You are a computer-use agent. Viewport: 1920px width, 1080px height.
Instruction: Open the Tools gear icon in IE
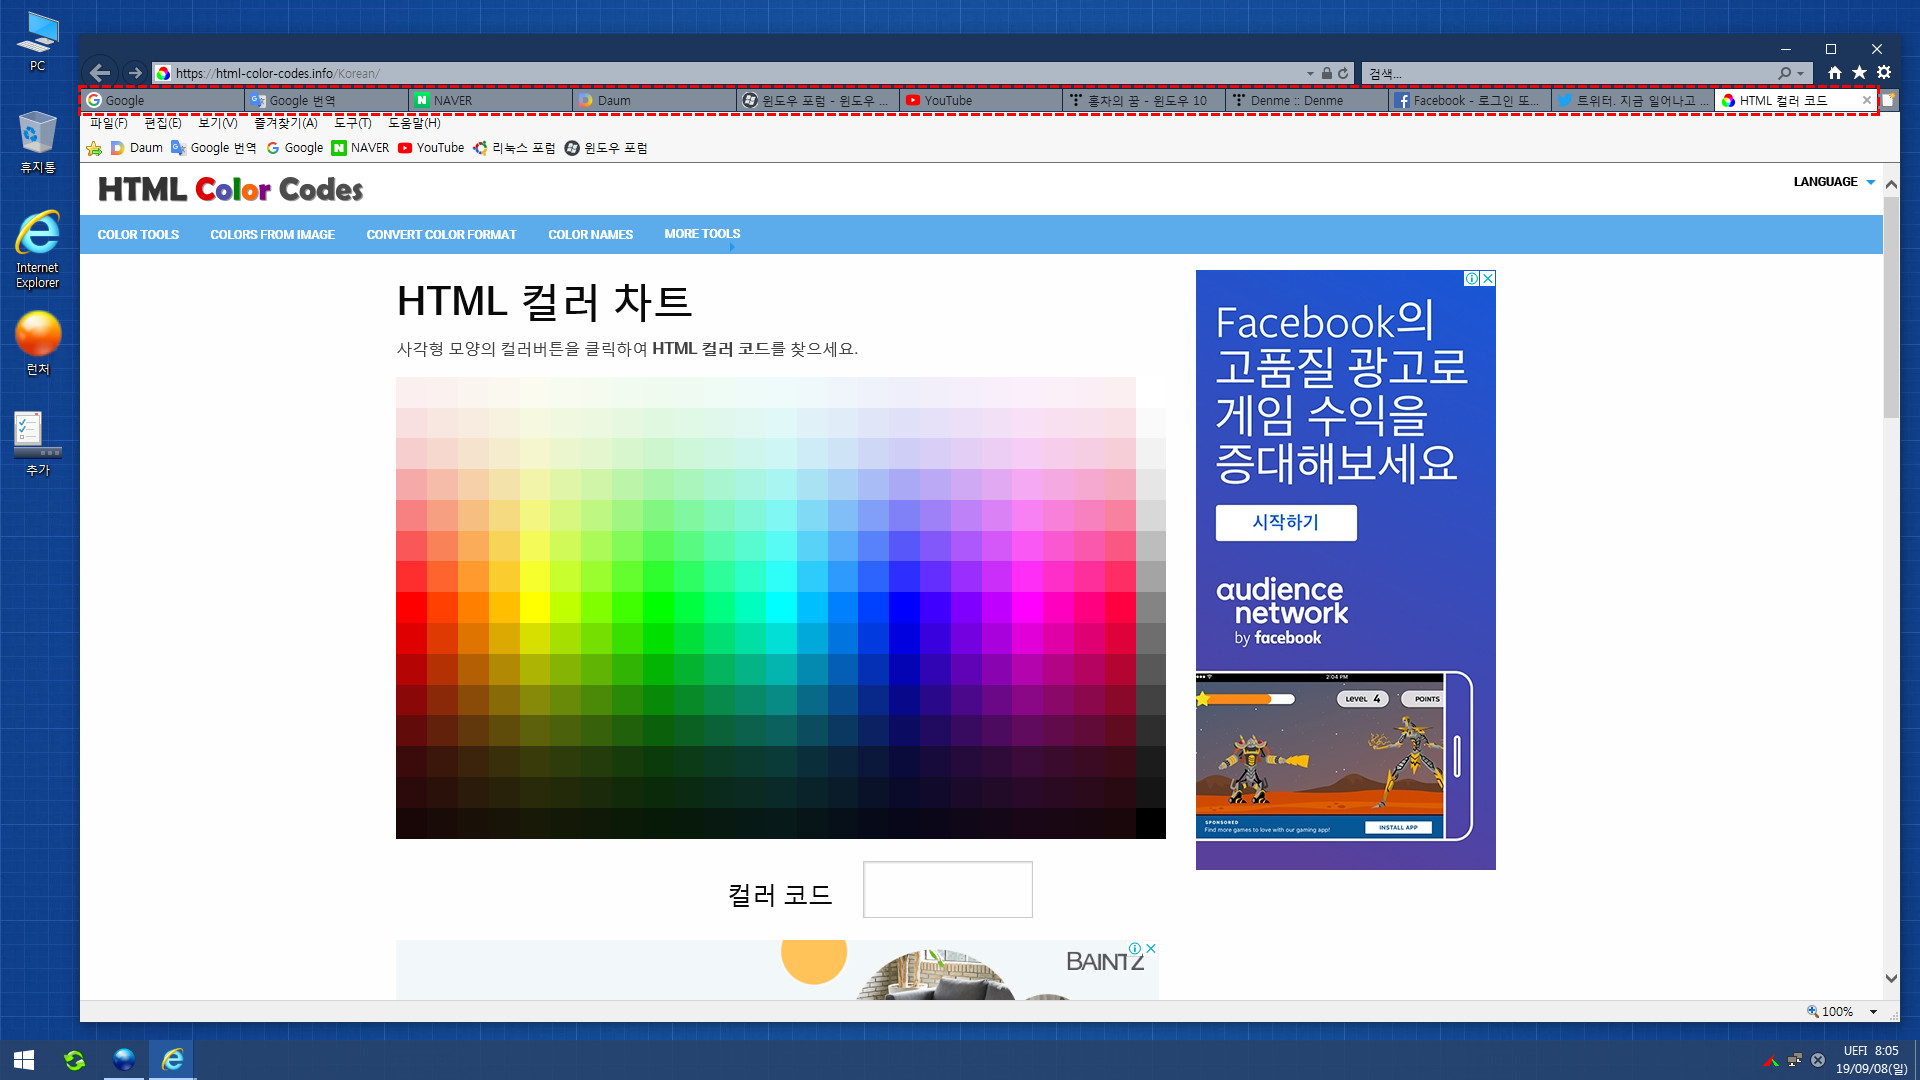coord(1884,73)
